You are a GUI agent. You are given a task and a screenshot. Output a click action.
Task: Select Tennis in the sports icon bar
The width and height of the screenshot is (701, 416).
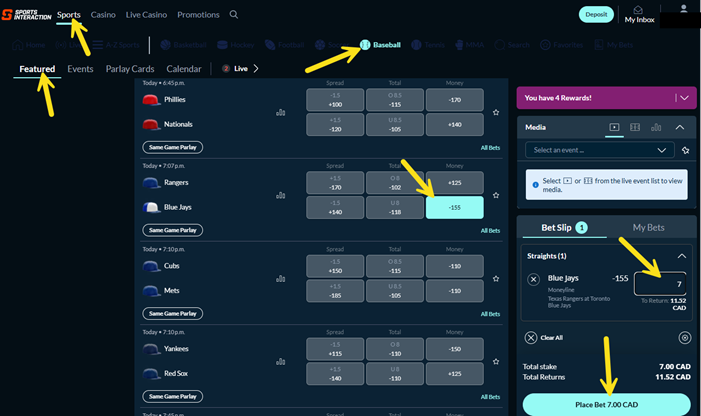point(428,45)
